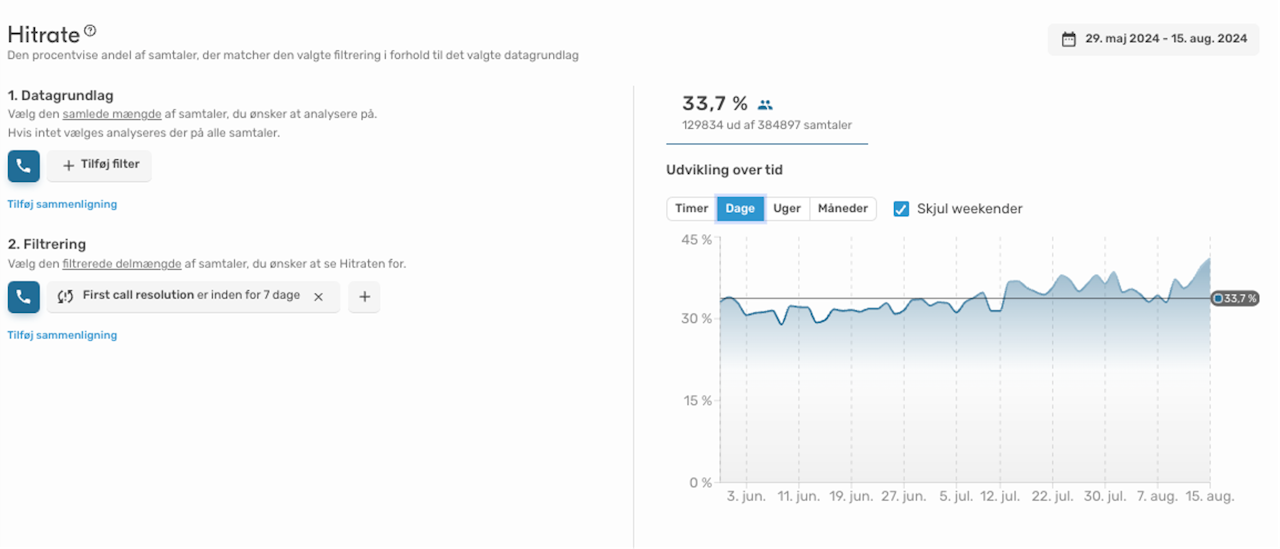Click the First call resolution cycle icon
The width and height of the screenshot is (1280, 549).
(x=66, y=297)
